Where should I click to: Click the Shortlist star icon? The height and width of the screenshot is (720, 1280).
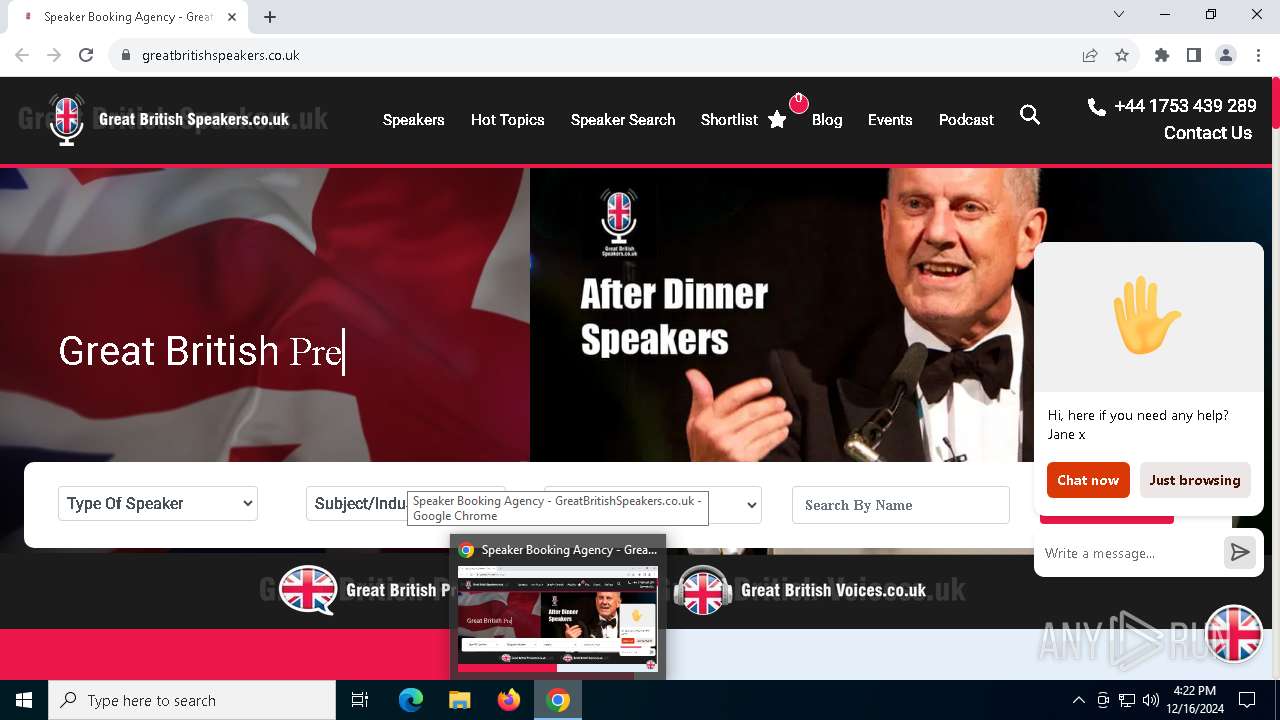click(777, 120)
